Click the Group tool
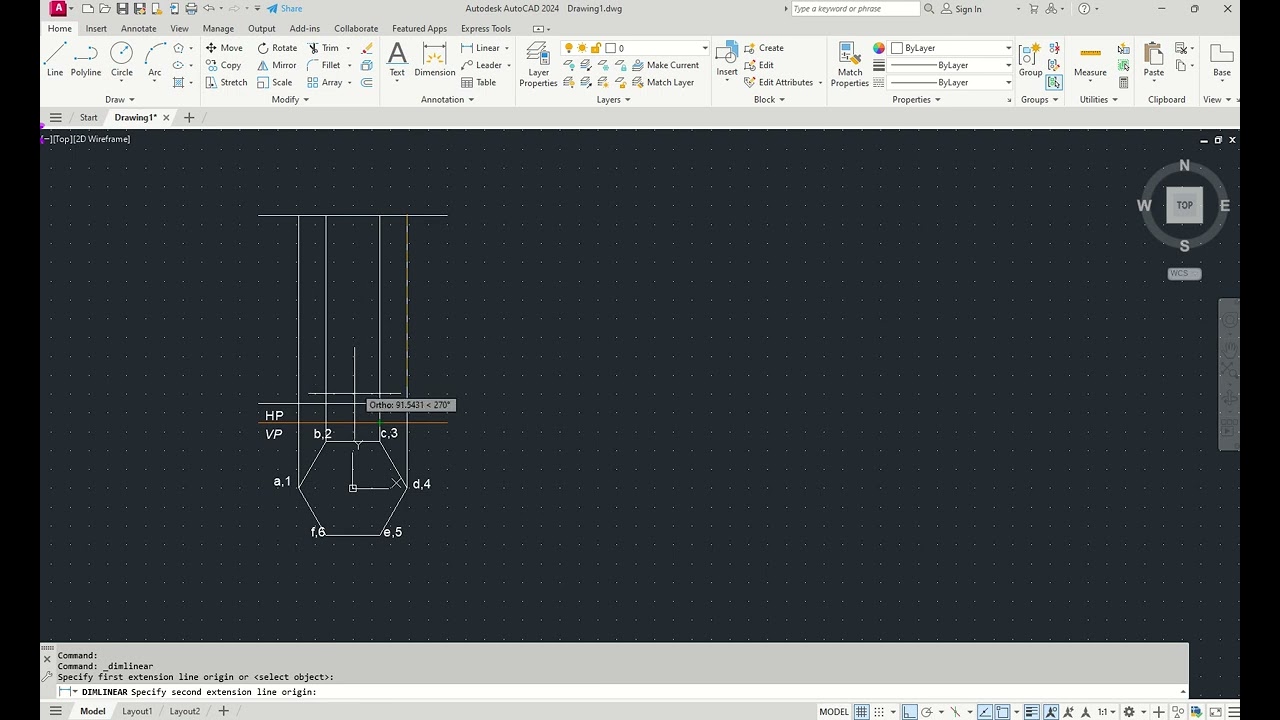 tap(1030, 59)
